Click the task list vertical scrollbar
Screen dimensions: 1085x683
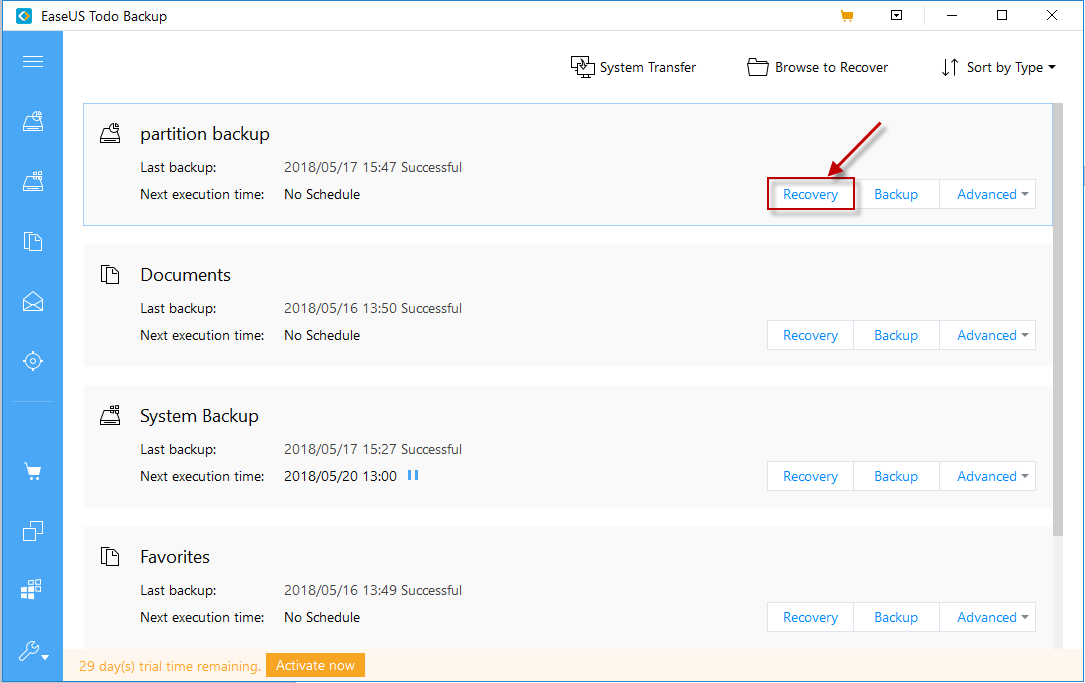(x=1058, y=320)
